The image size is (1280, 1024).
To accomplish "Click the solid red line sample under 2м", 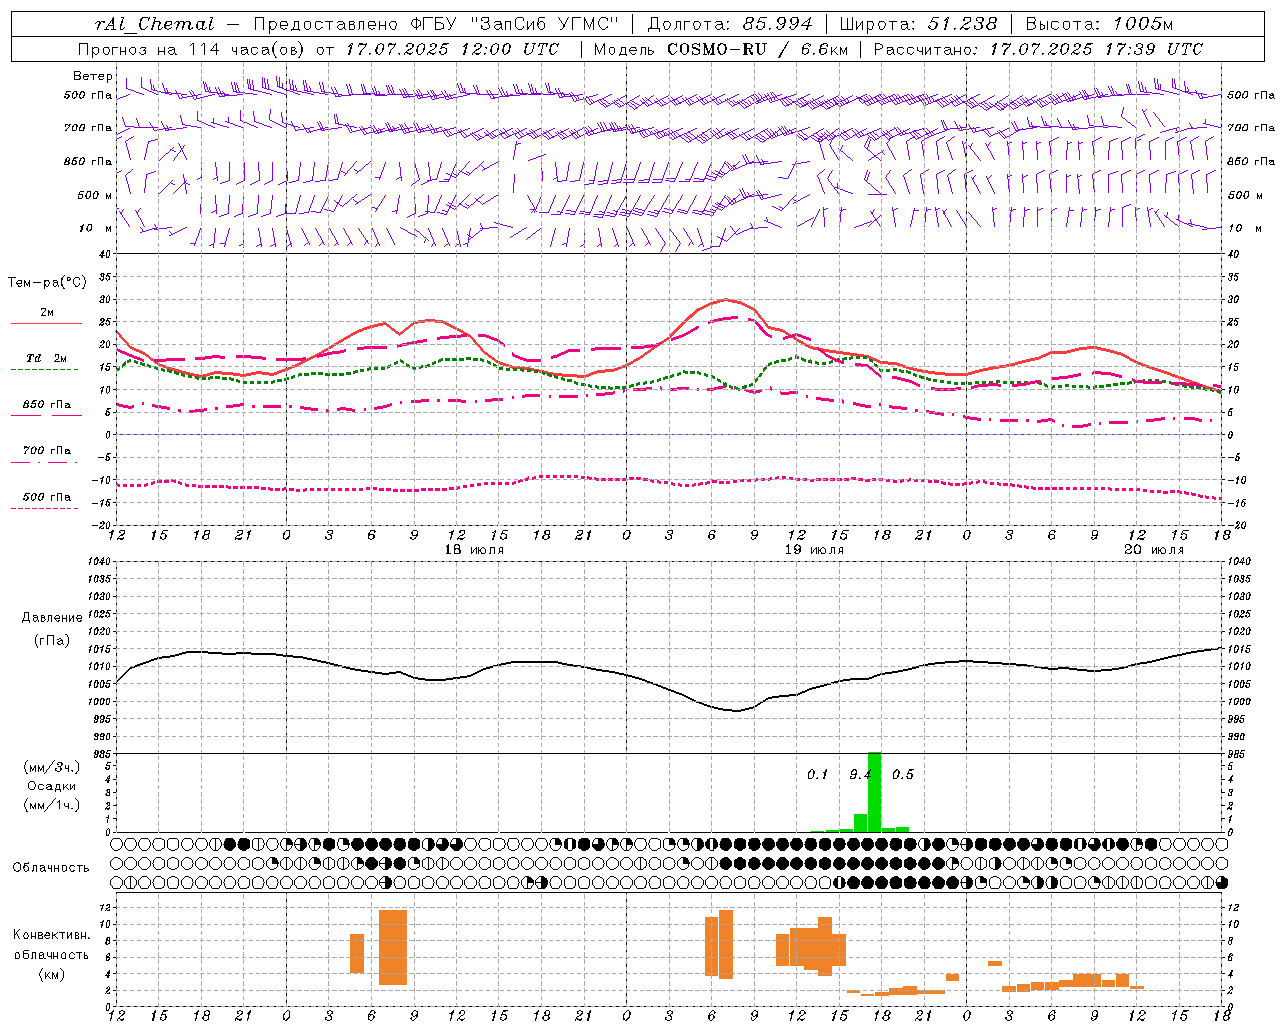I will 46,324.
